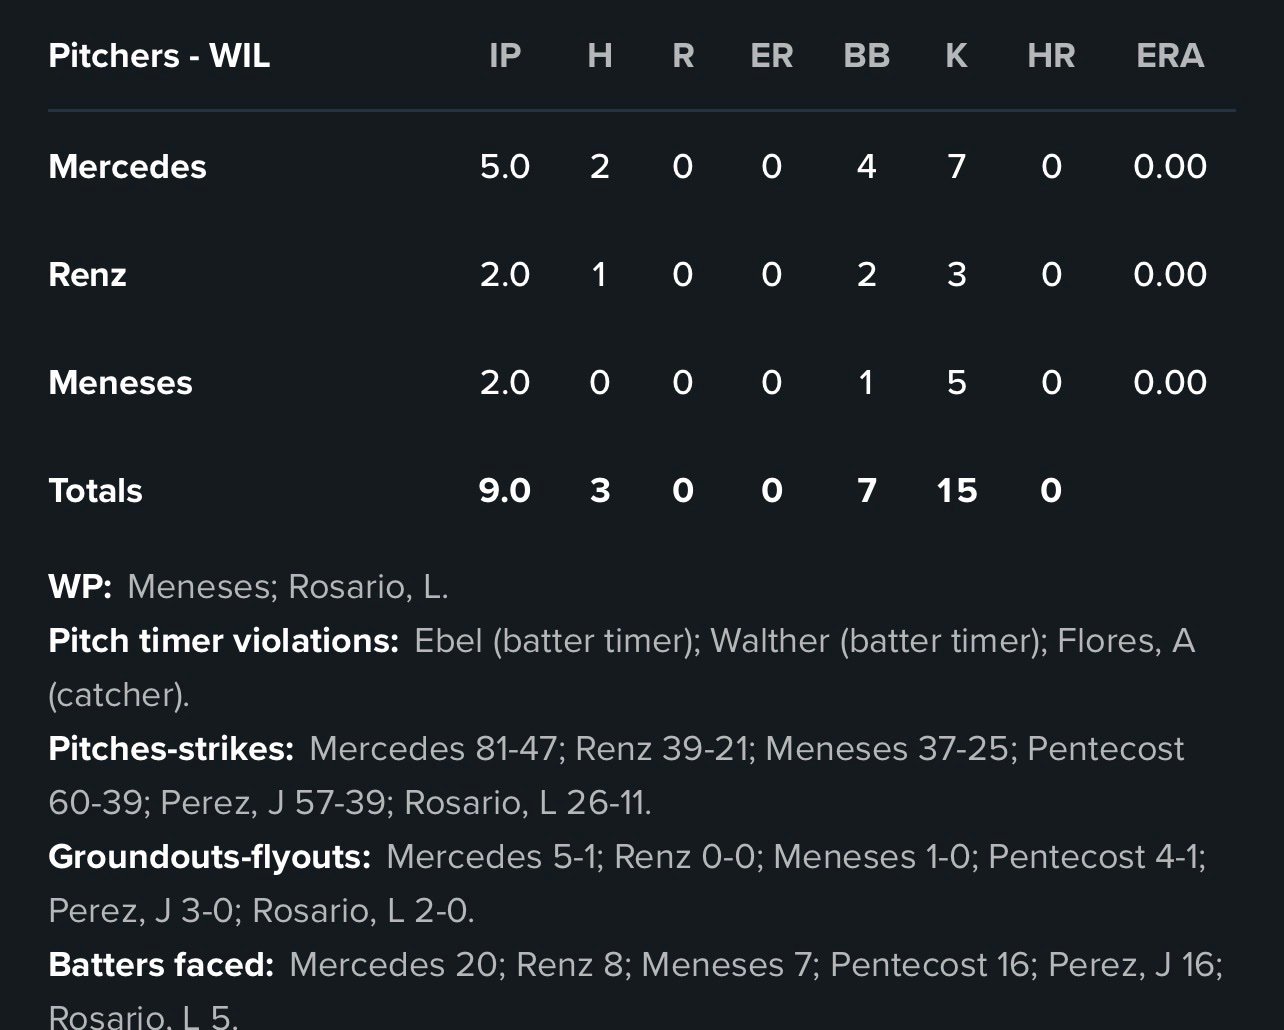Click the Pitch timer violations label

pyautogui.click(x=223, y=640)
